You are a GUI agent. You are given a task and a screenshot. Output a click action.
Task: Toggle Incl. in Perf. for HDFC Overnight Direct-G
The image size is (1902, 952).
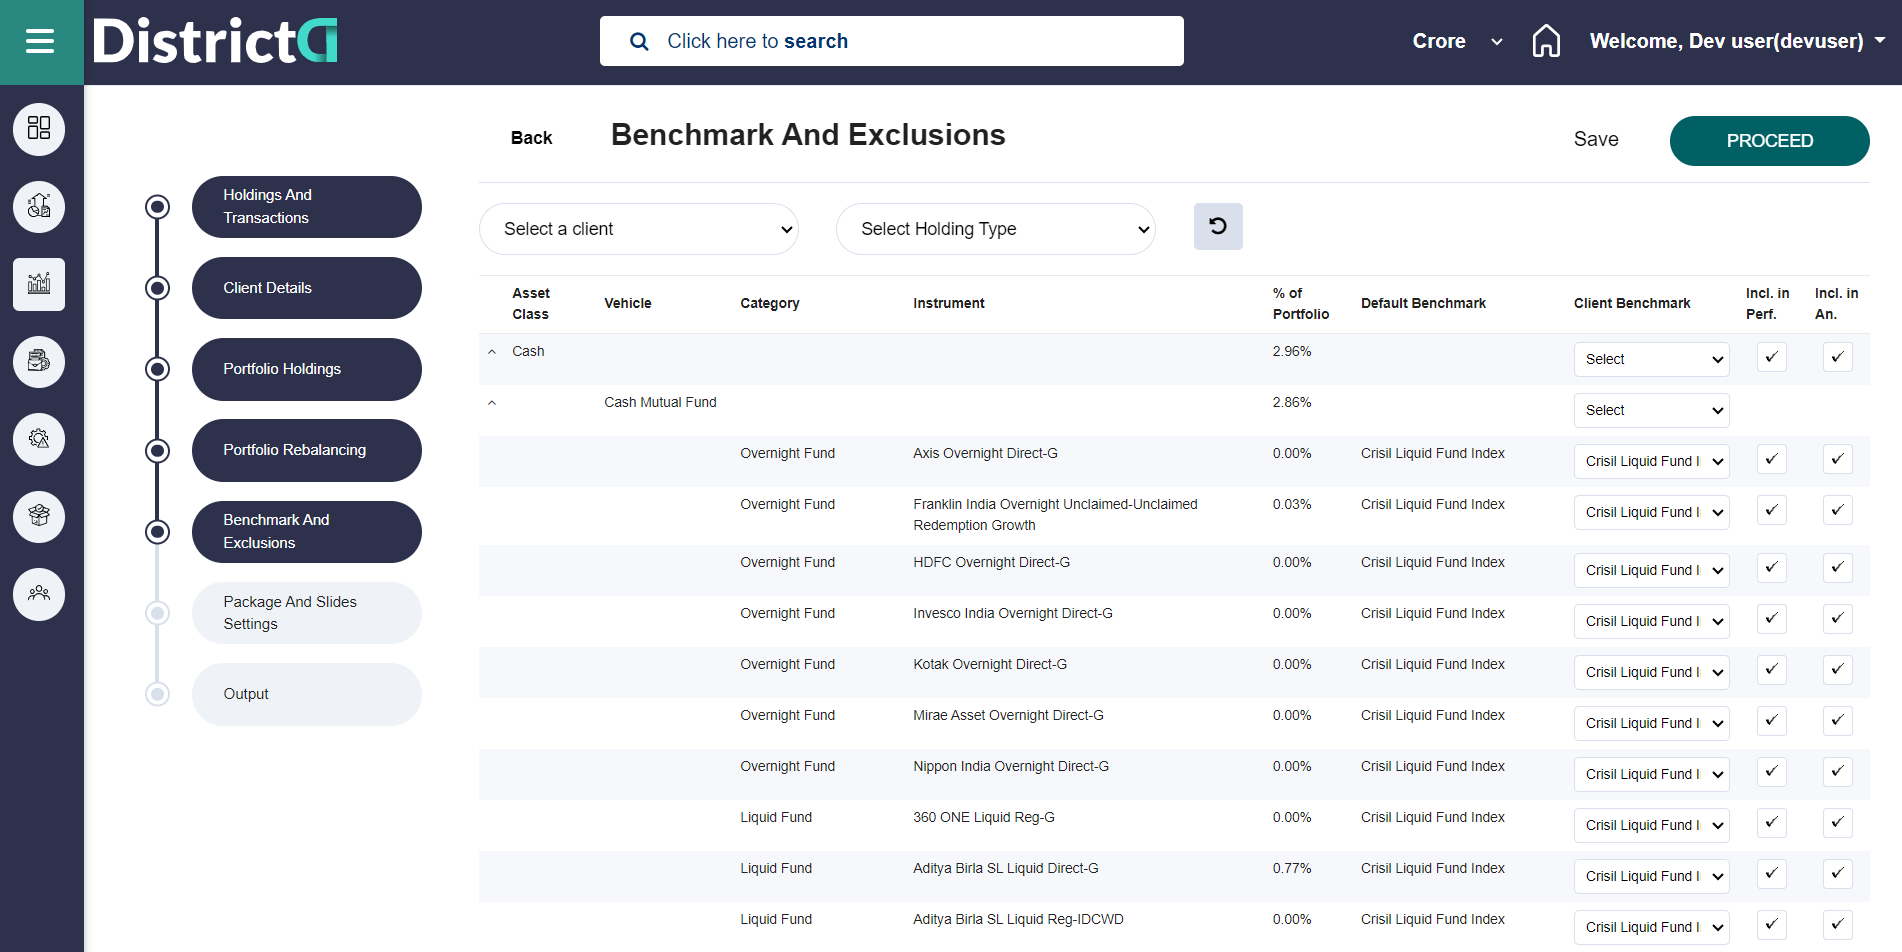pyautogui.click(x=1771, y=568)
